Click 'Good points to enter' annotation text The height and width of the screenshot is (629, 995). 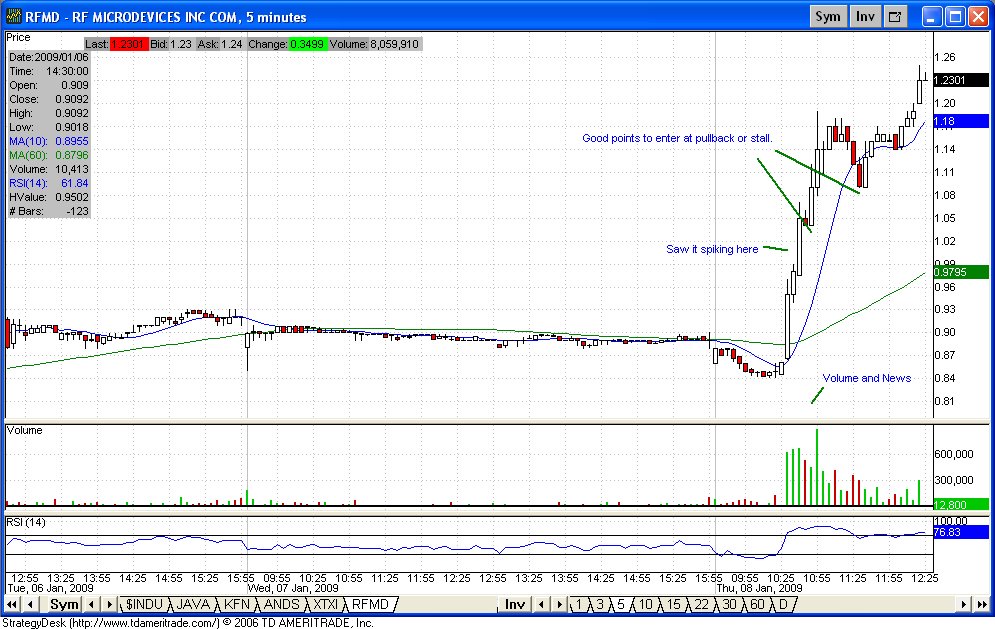pos(677,138)
